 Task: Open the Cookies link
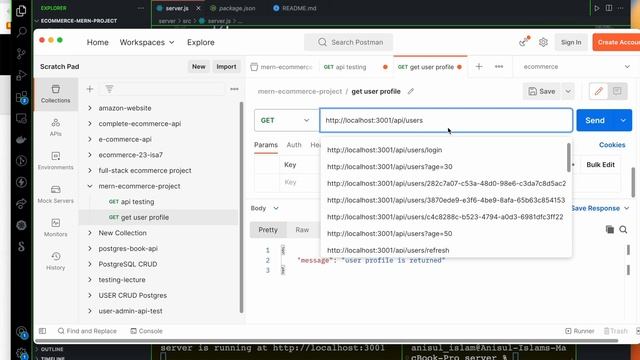[x=612, y=145]
